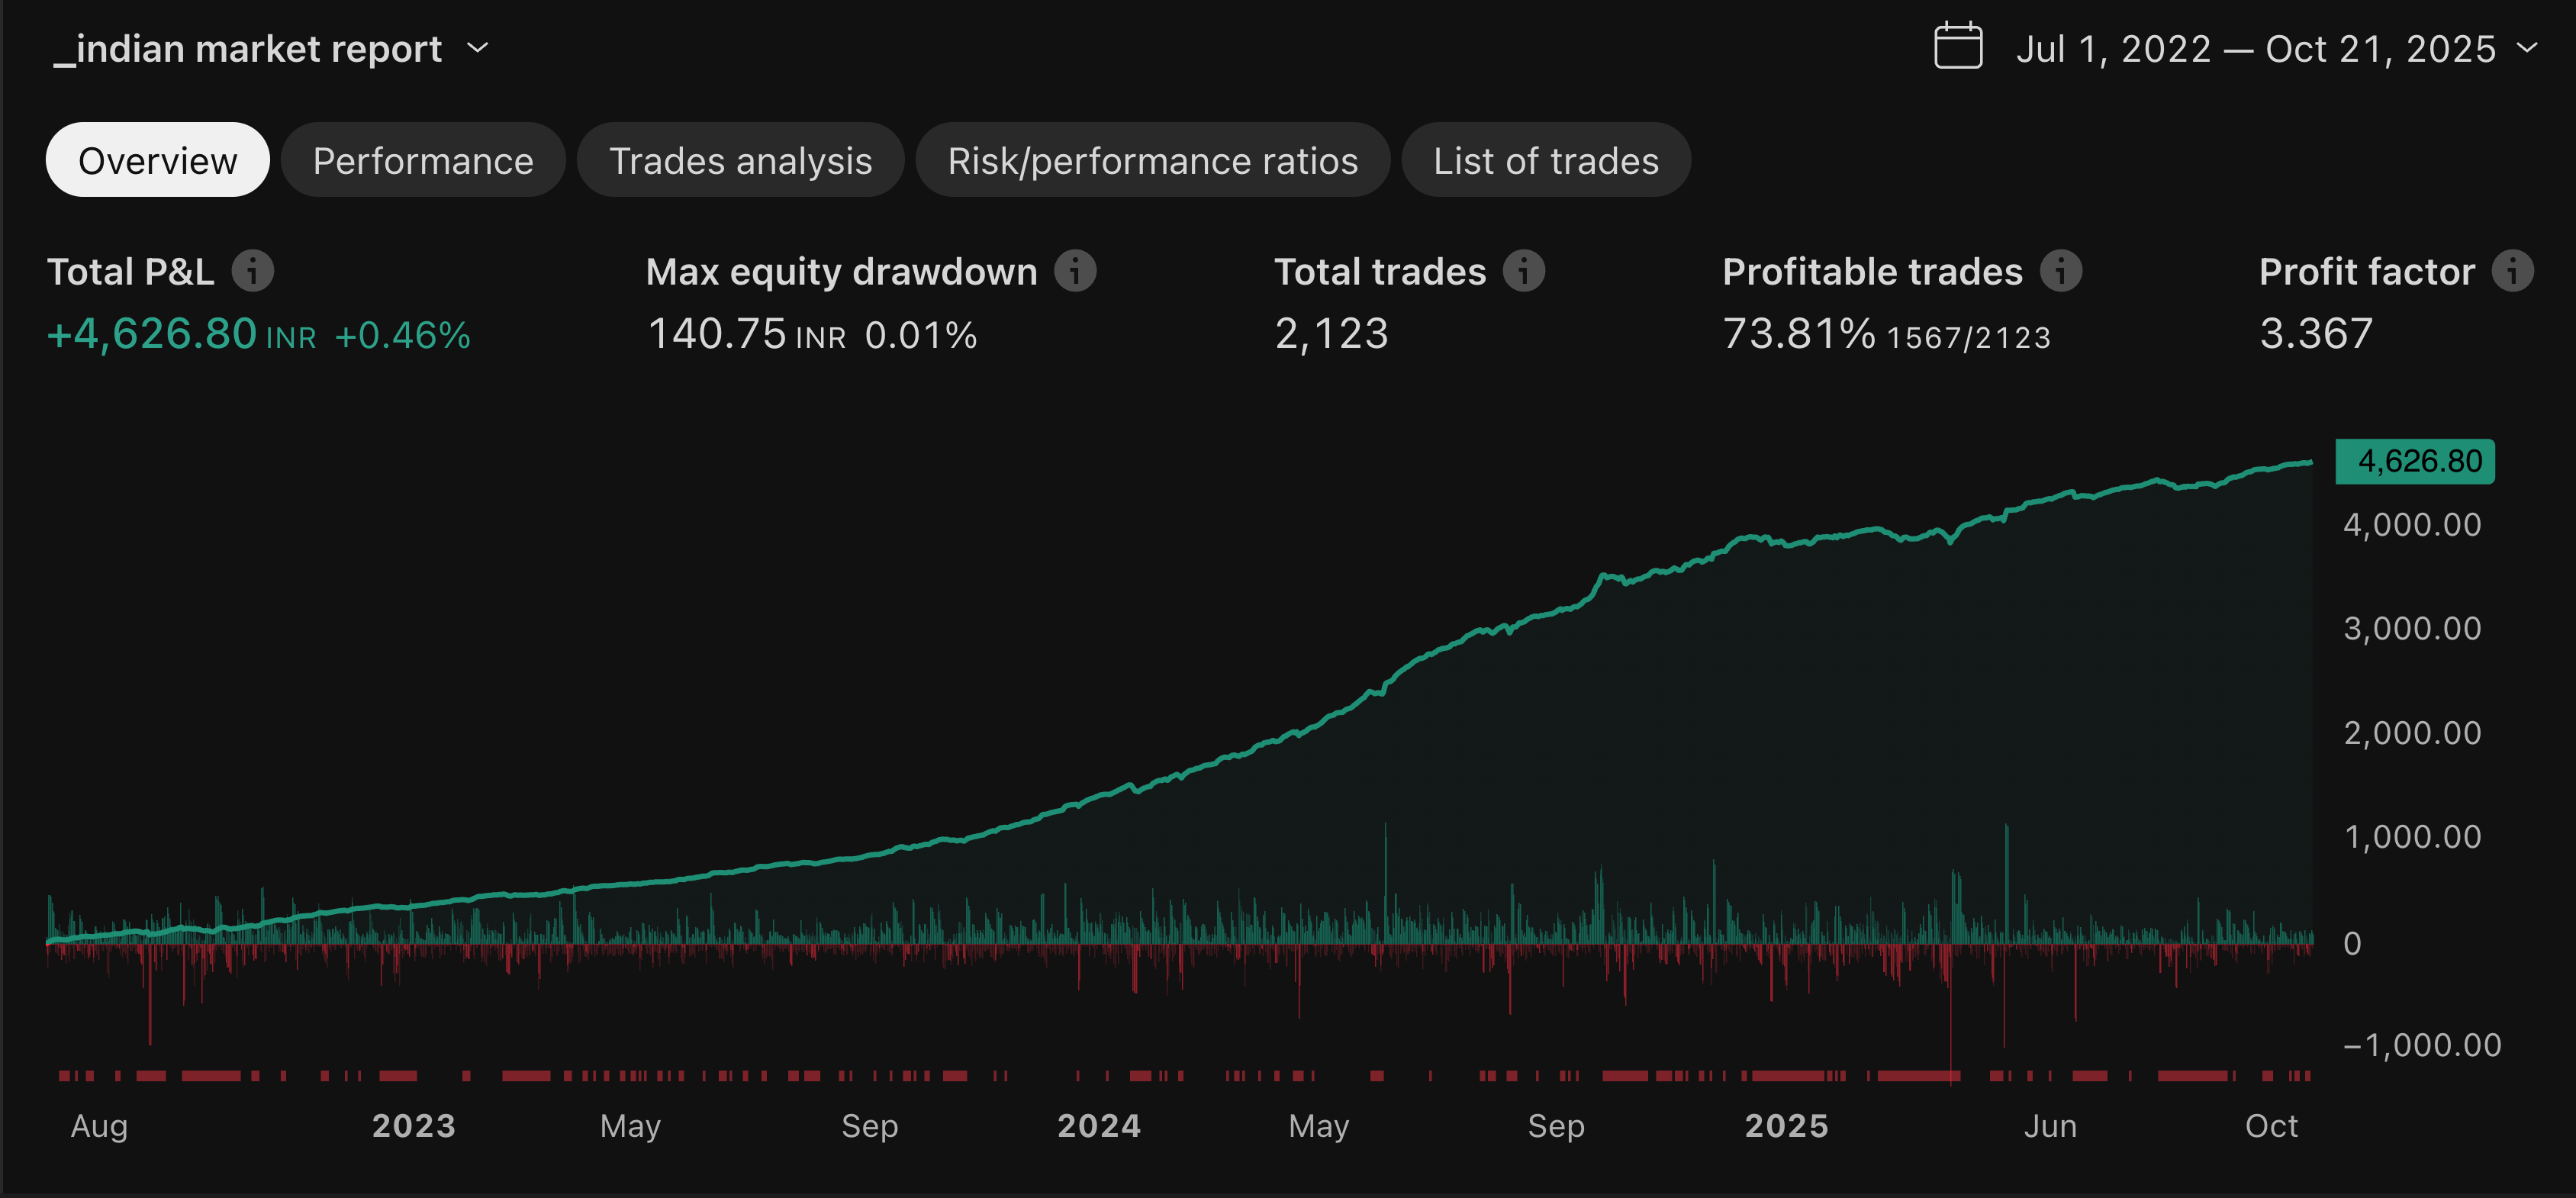
Task: Switch to the Performance tab
Action: pyautogui.click(x=423, y=160)
